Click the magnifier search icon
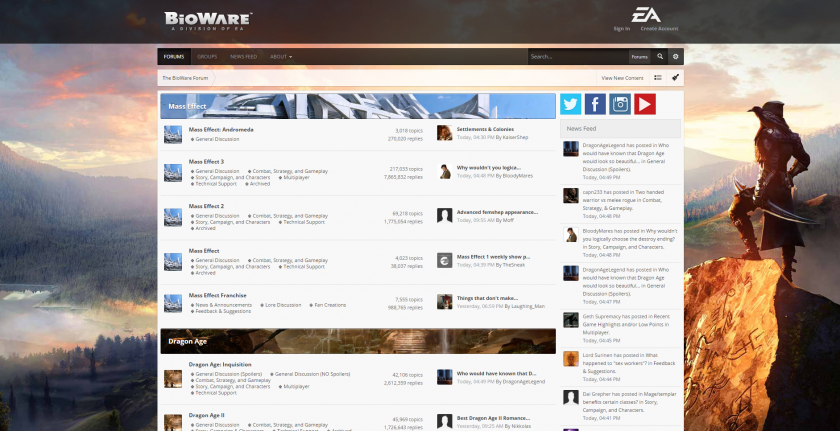This screenshot has width=840, height=431. tap(660, 57)
